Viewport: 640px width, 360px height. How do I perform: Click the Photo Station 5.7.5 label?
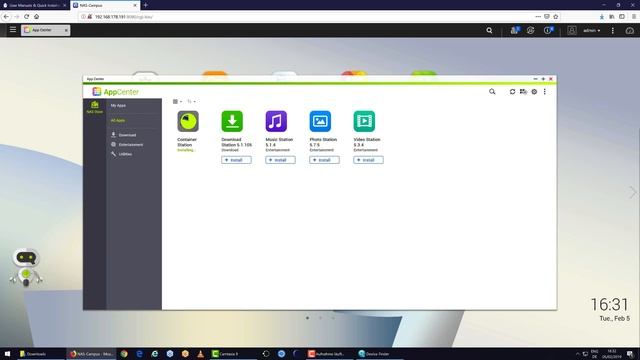point(323,142)
